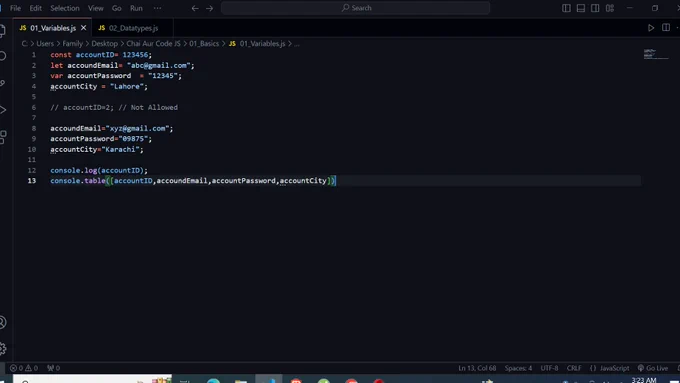The image size is (680, 383).
Task: Open the Manage gear icon
Action: (x=3, y=348)
